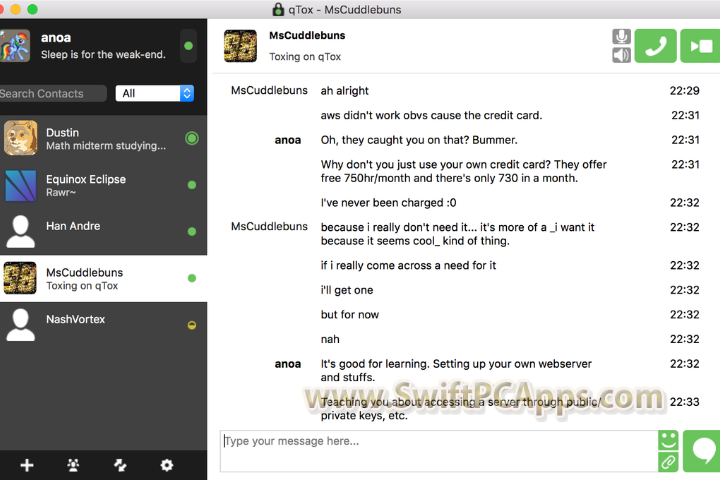Open NashVortex conversation
The height and width of the screenshot is (480, 720).
pos(103,325)
